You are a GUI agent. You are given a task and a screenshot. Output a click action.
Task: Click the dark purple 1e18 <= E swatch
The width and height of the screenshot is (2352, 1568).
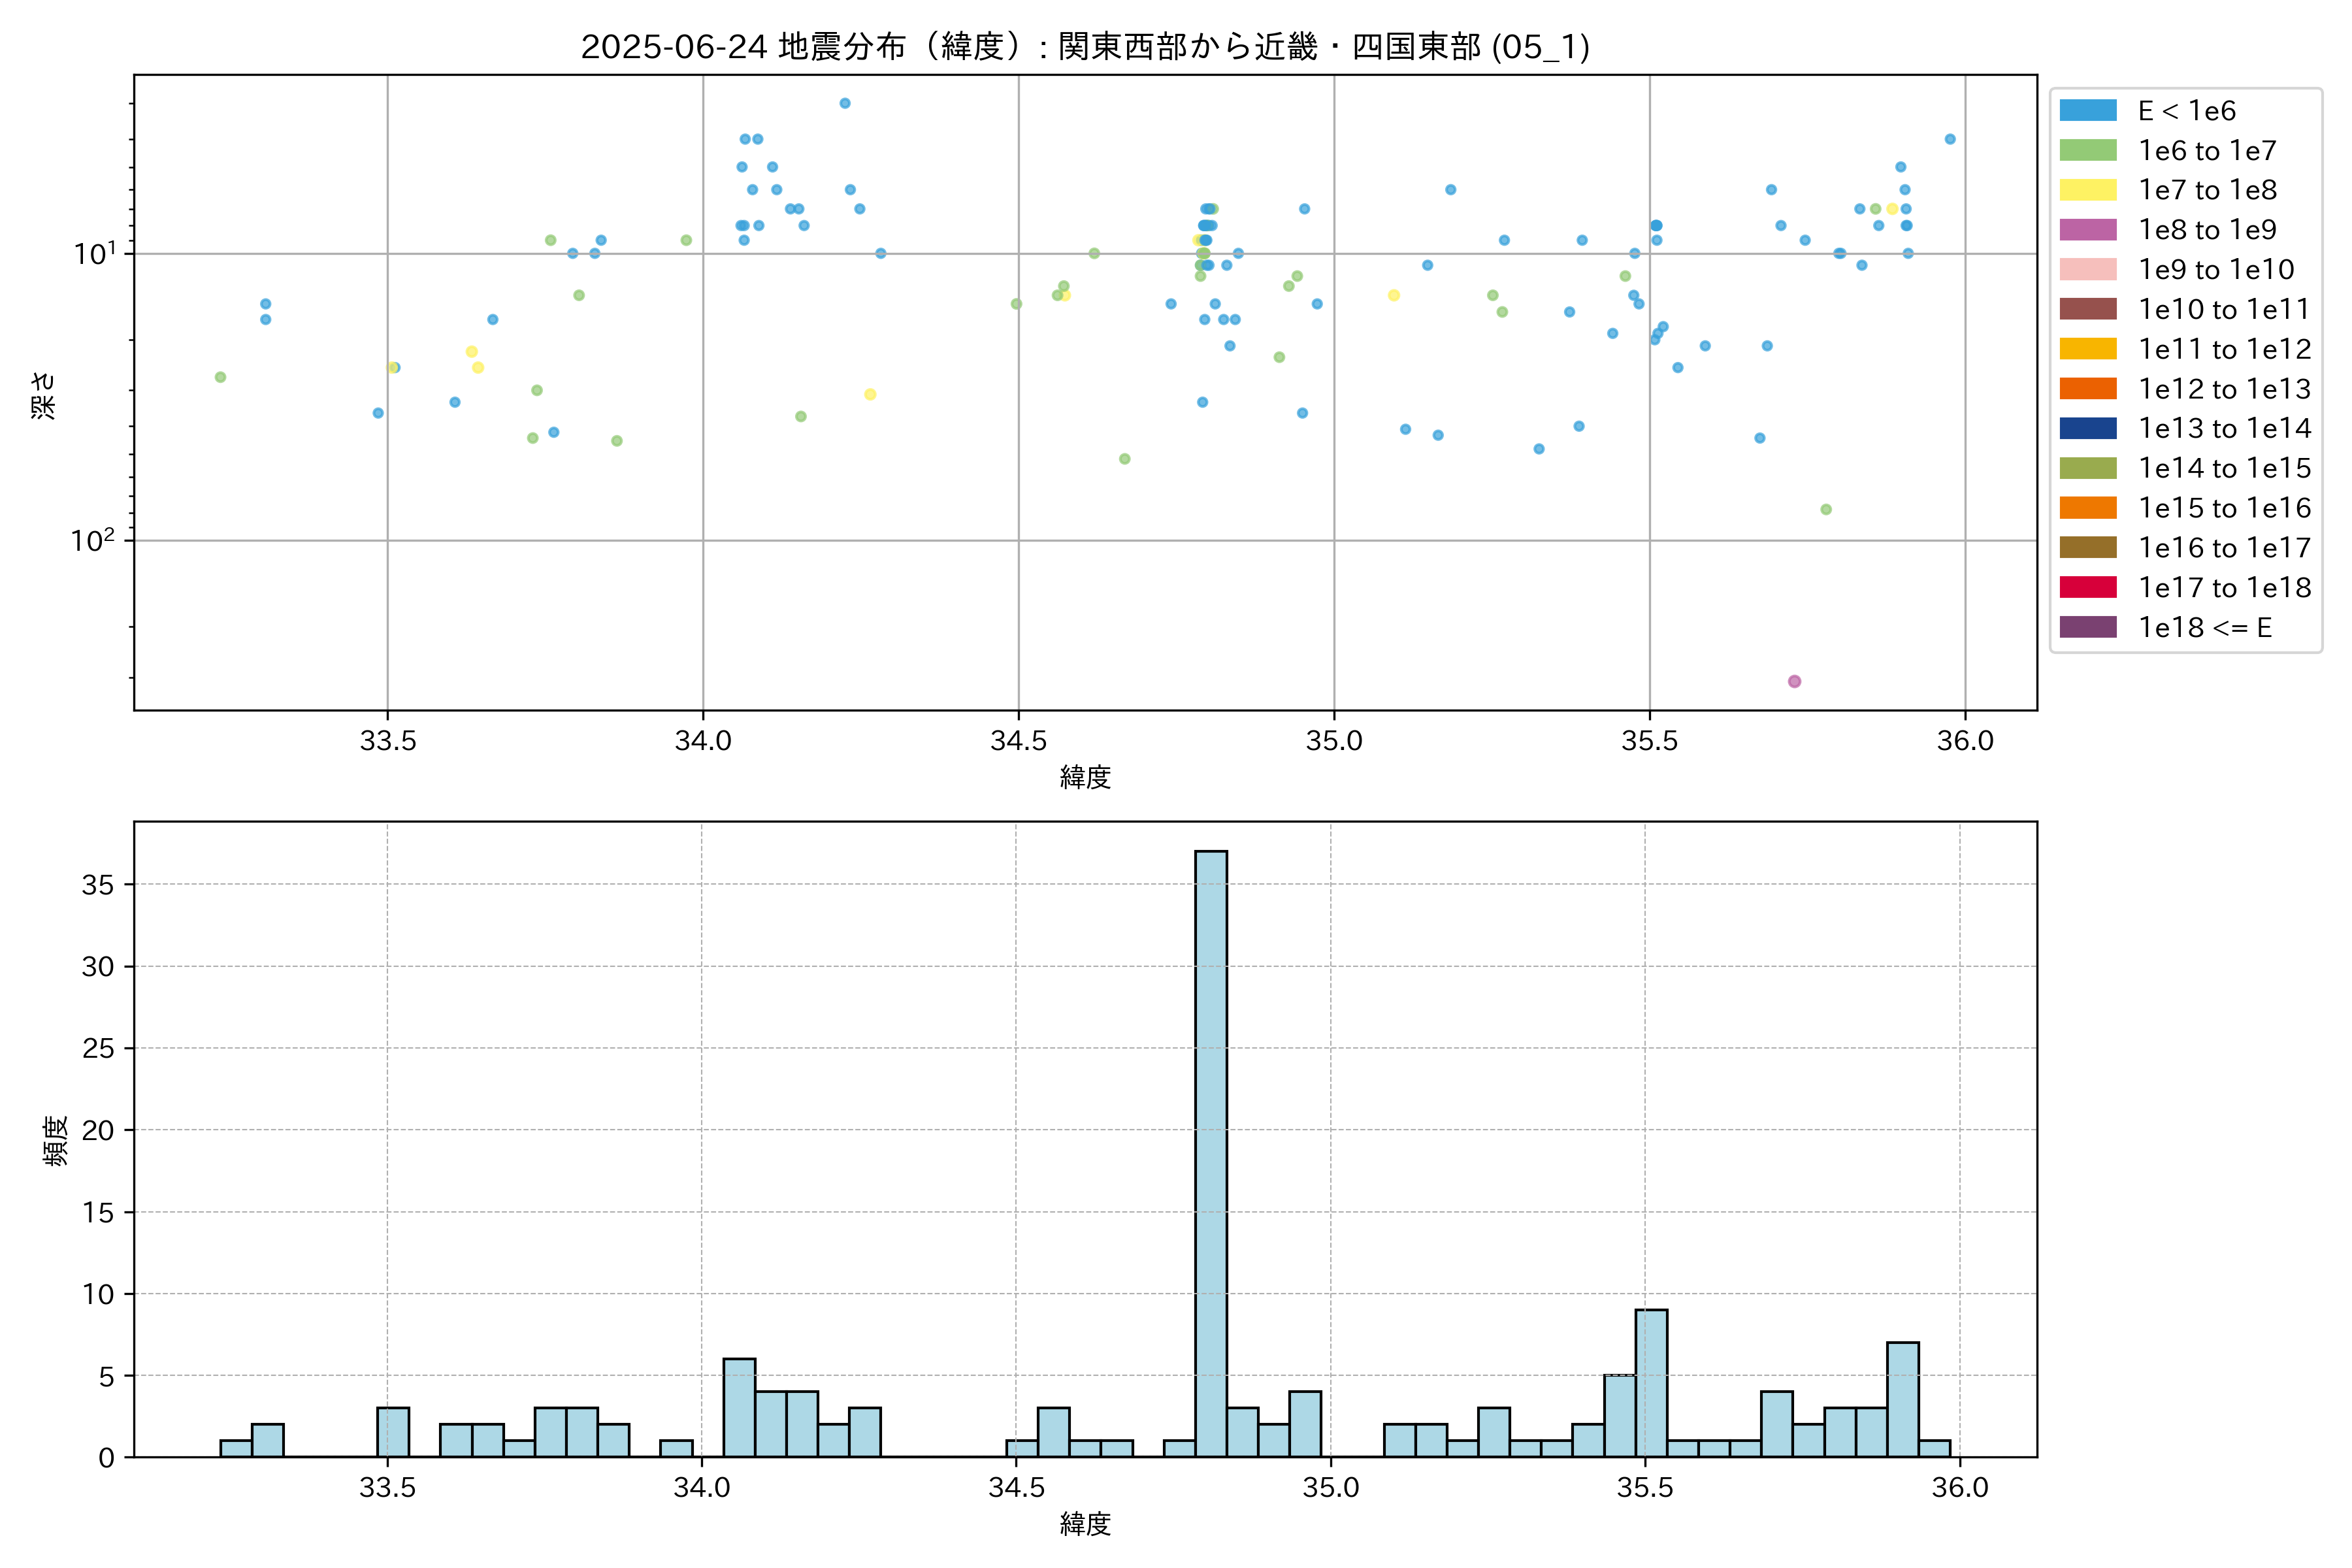tap(2088, 627)
